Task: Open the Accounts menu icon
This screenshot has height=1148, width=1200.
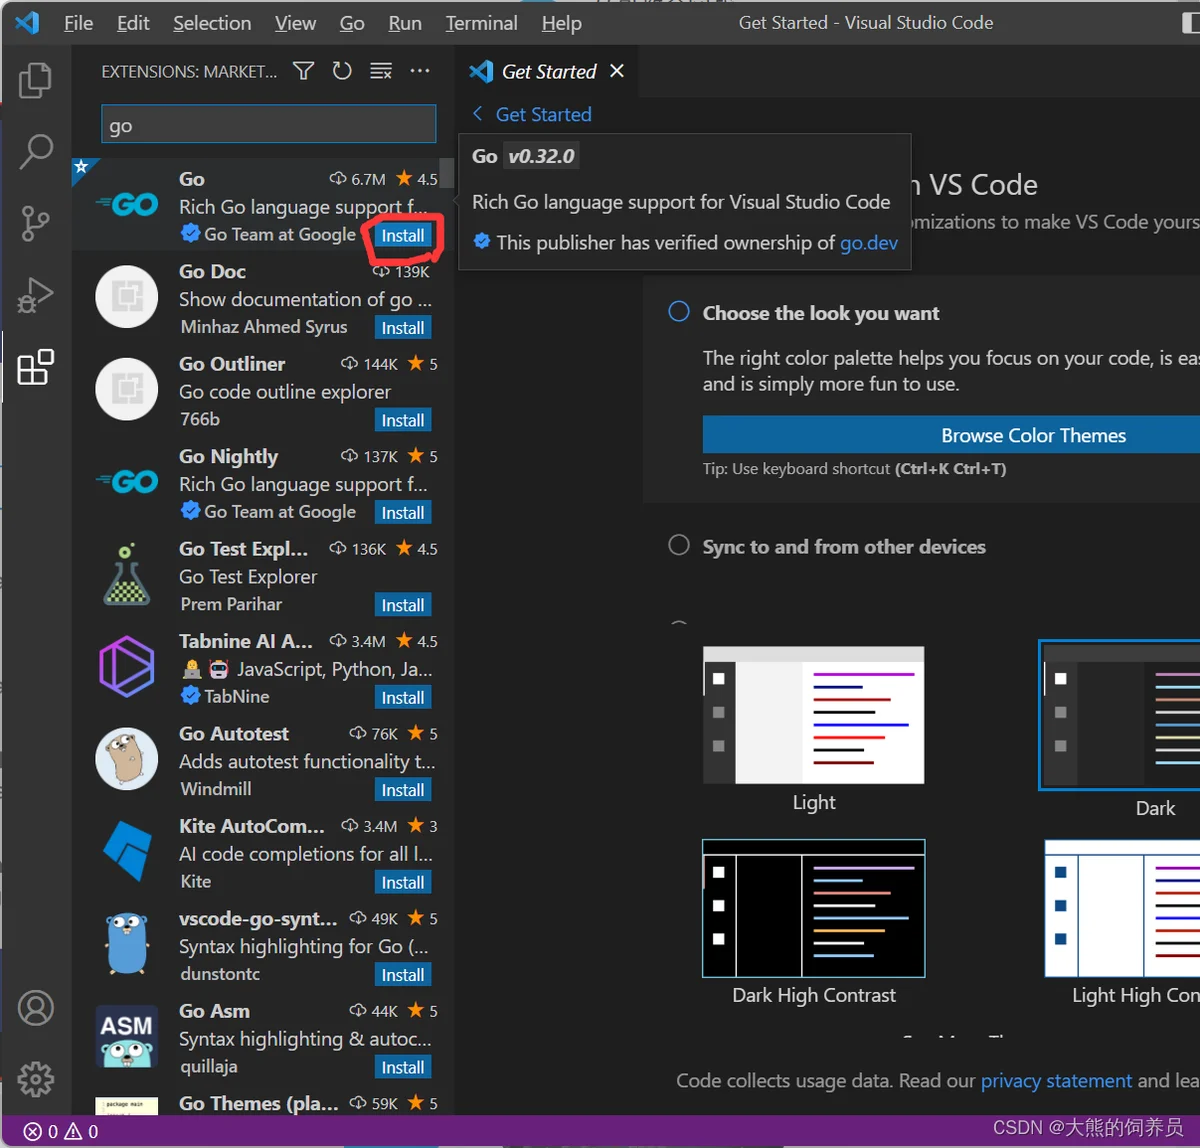Action: point(36,1008)
